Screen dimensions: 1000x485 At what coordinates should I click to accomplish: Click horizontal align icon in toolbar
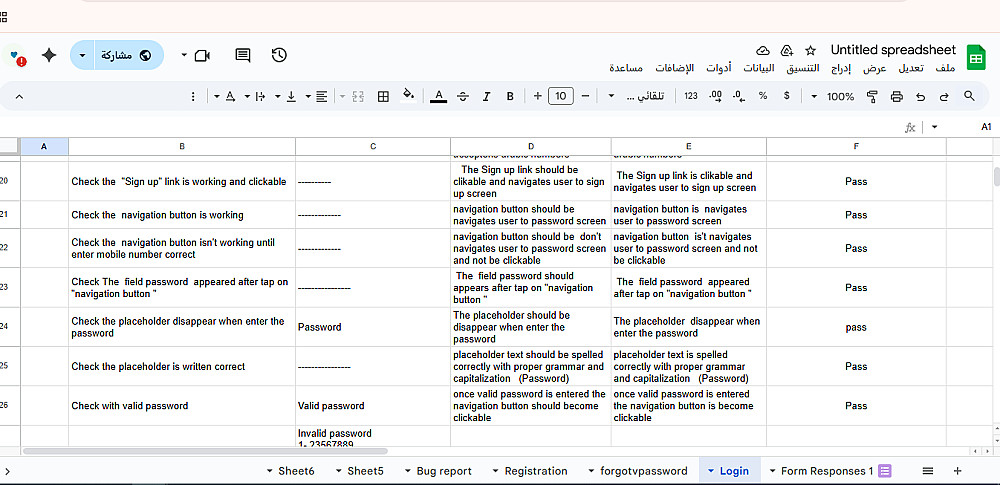(x=322, y=96)
